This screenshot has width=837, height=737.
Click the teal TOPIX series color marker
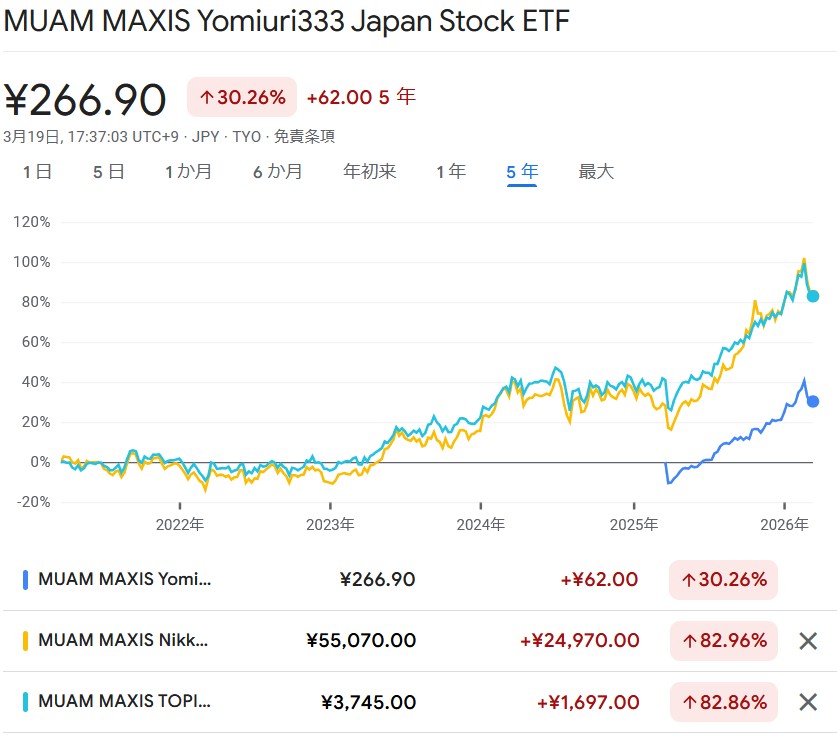[25, 702]
